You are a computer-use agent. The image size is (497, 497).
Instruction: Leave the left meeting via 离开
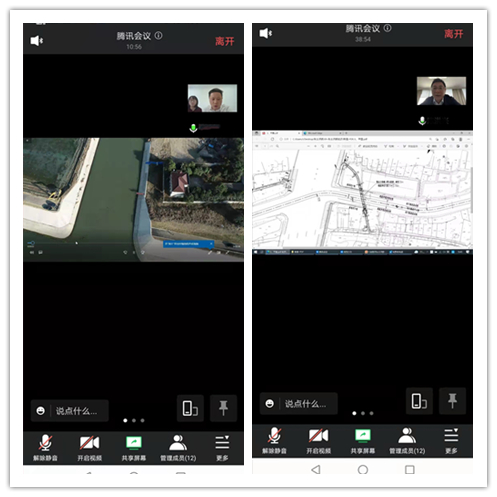click(224, 41)
